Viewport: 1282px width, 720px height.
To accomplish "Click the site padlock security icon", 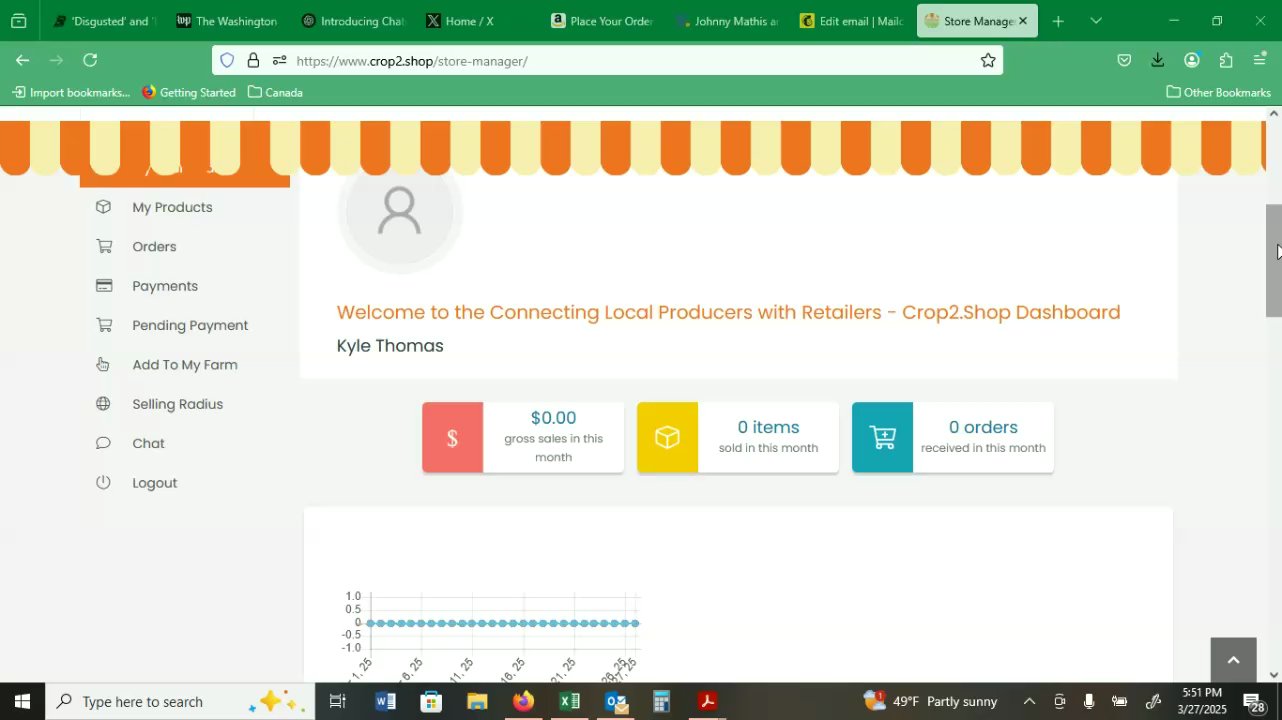I will 253,61.
